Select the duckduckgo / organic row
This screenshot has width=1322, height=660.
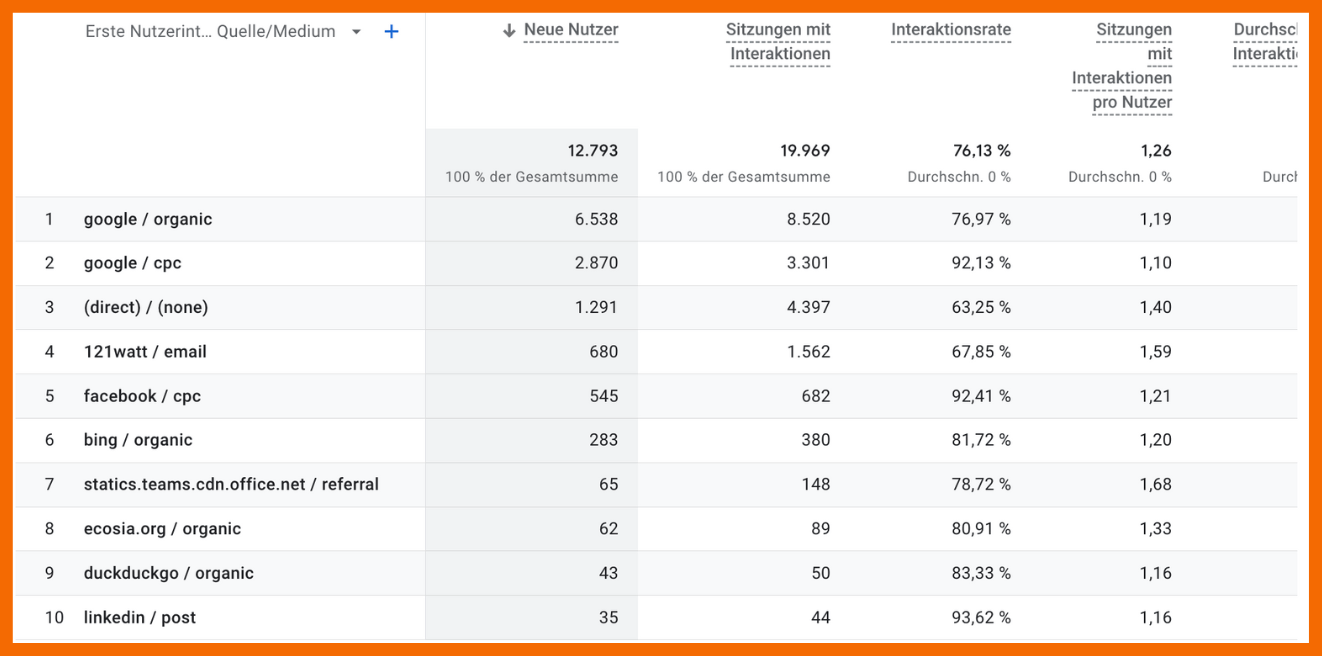click(x=168, y=573)
